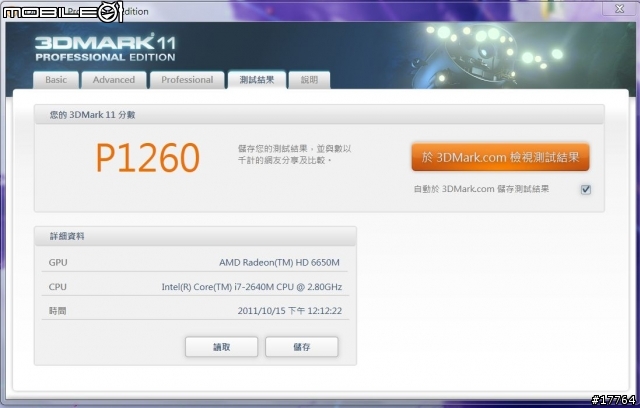Switch to the 說明 help tab
Image resolution: width=640 pixels, height=408 pixels.
tap(309, 80)
